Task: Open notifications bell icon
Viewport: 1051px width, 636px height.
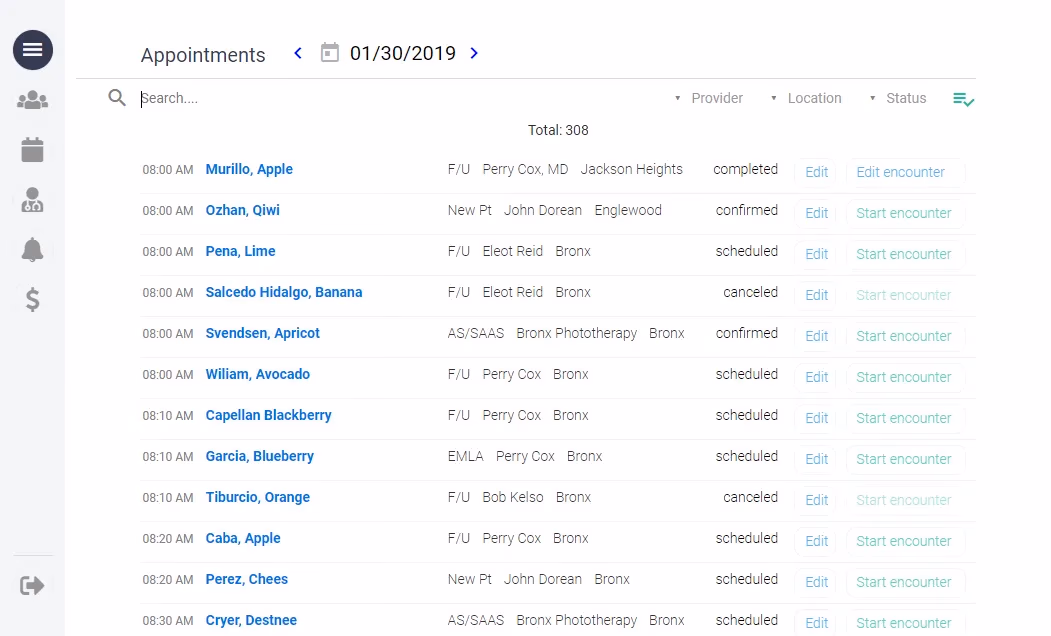Action: pyautogui.click(x=33, y=250)
